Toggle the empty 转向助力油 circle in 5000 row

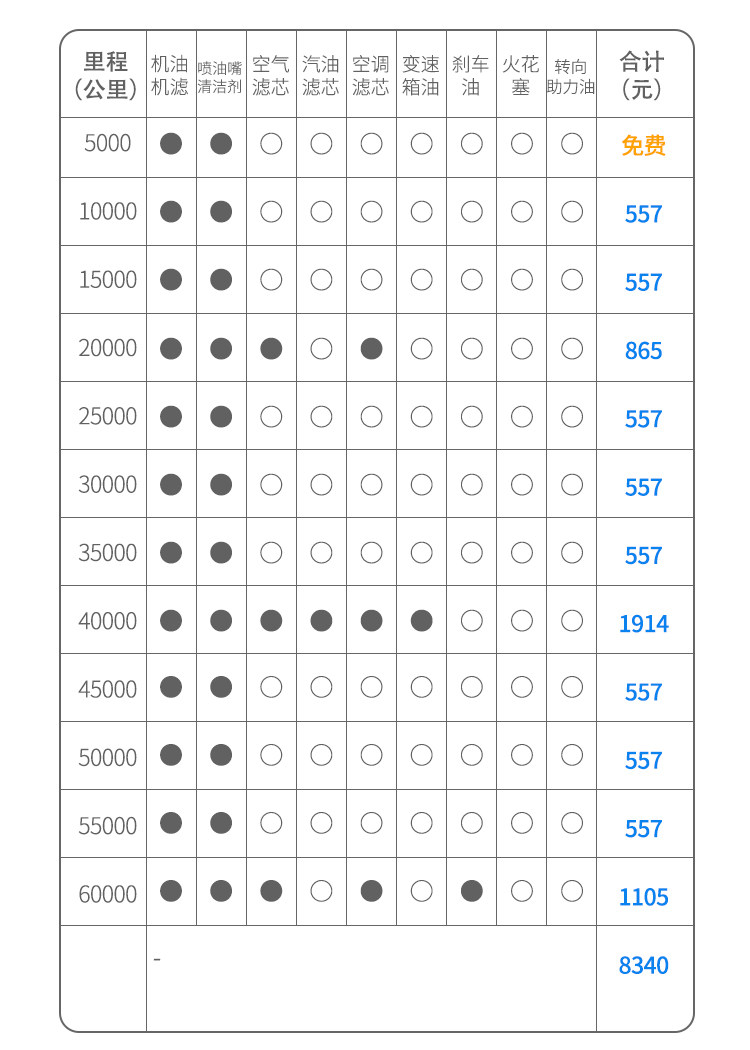[571, 143]
